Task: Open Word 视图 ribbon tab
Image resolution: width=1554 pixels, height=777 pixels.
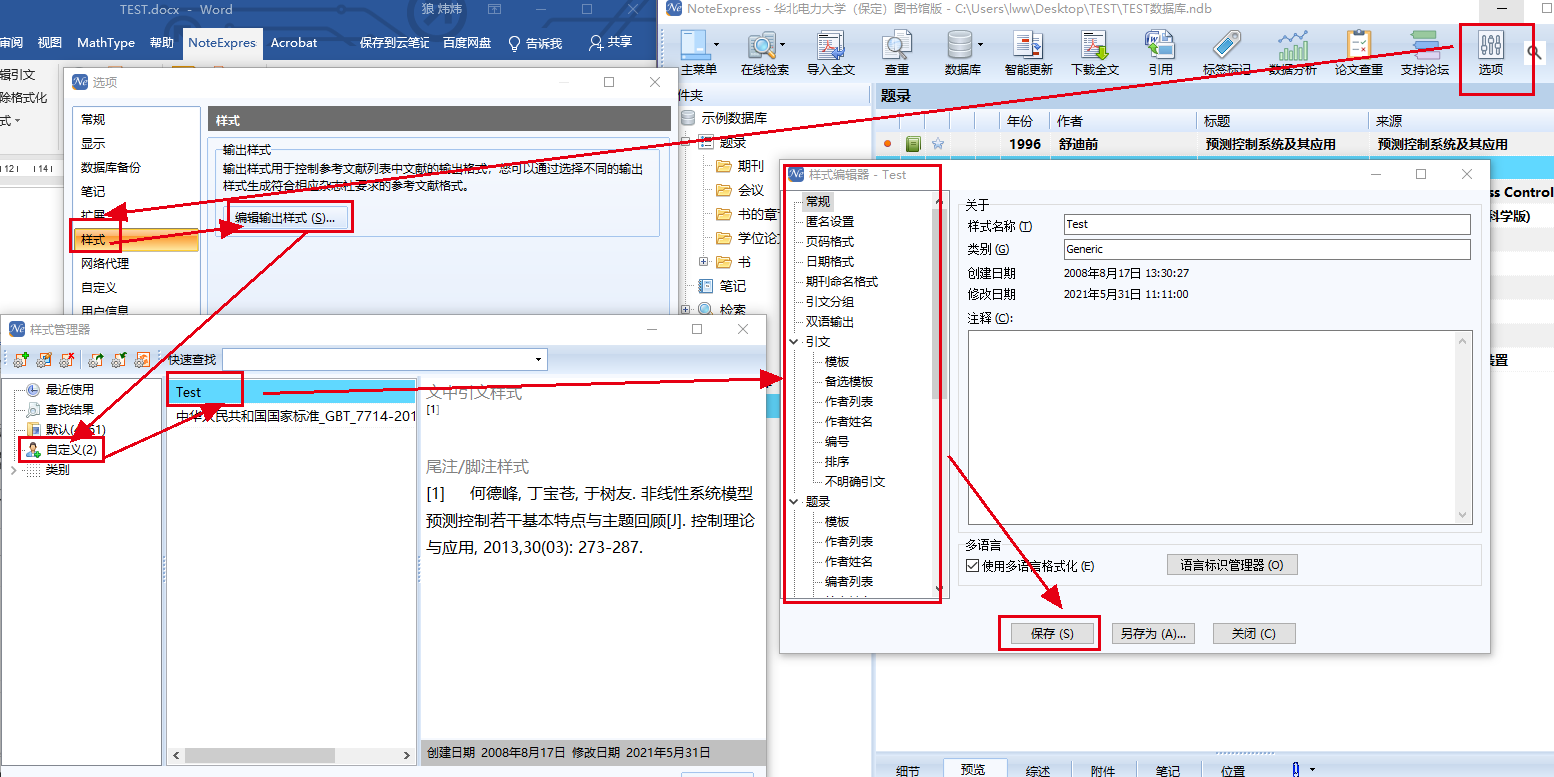Action: coord(50,42)
